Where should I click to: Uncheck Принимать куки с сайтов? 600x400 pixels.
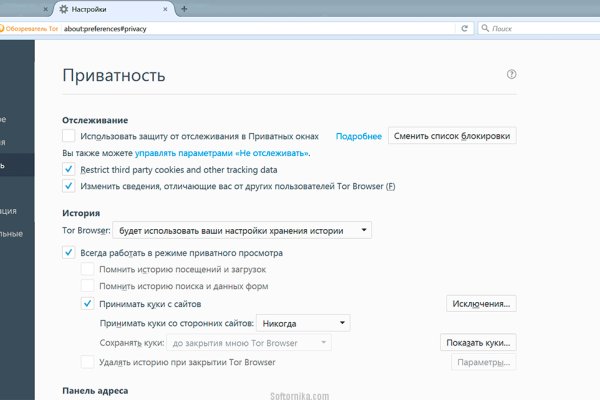[88, 303]
